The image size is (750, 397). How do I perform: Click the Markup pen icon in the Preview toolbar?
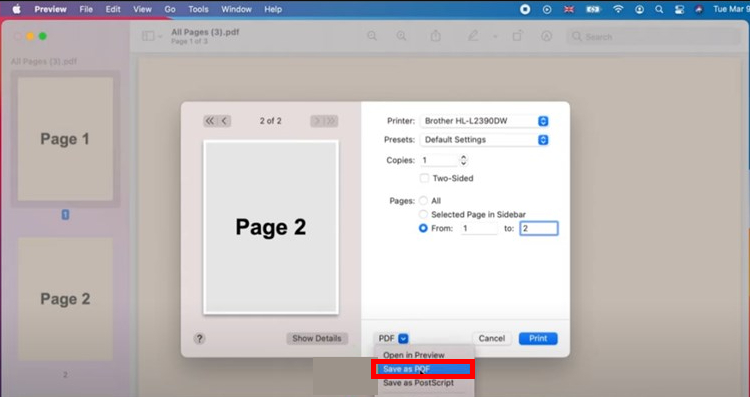click(x=473, y=36)
